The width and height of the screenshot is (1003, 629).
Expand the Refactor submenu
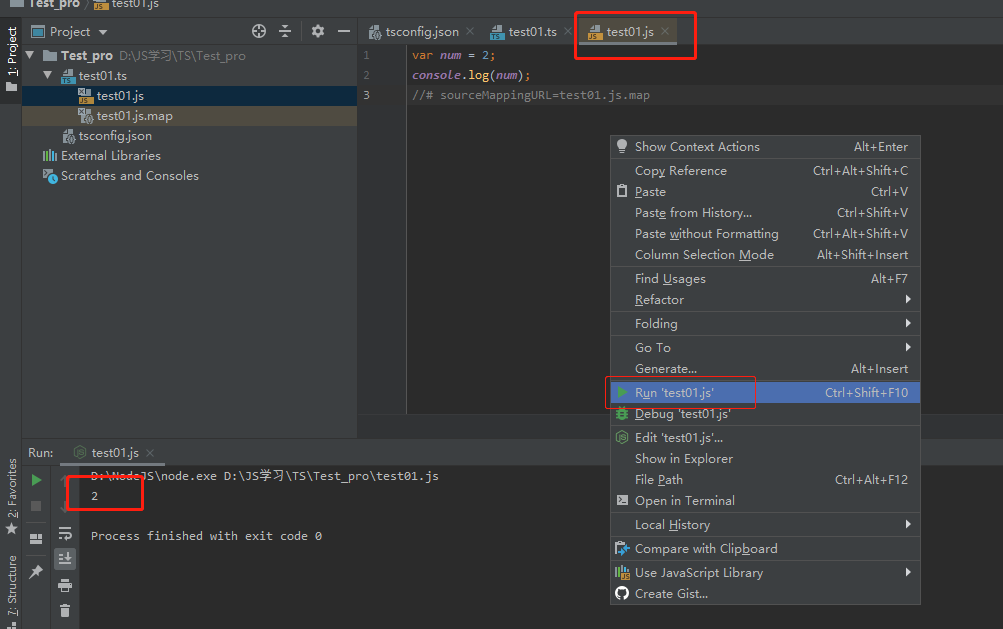click(x=765, y=299)
